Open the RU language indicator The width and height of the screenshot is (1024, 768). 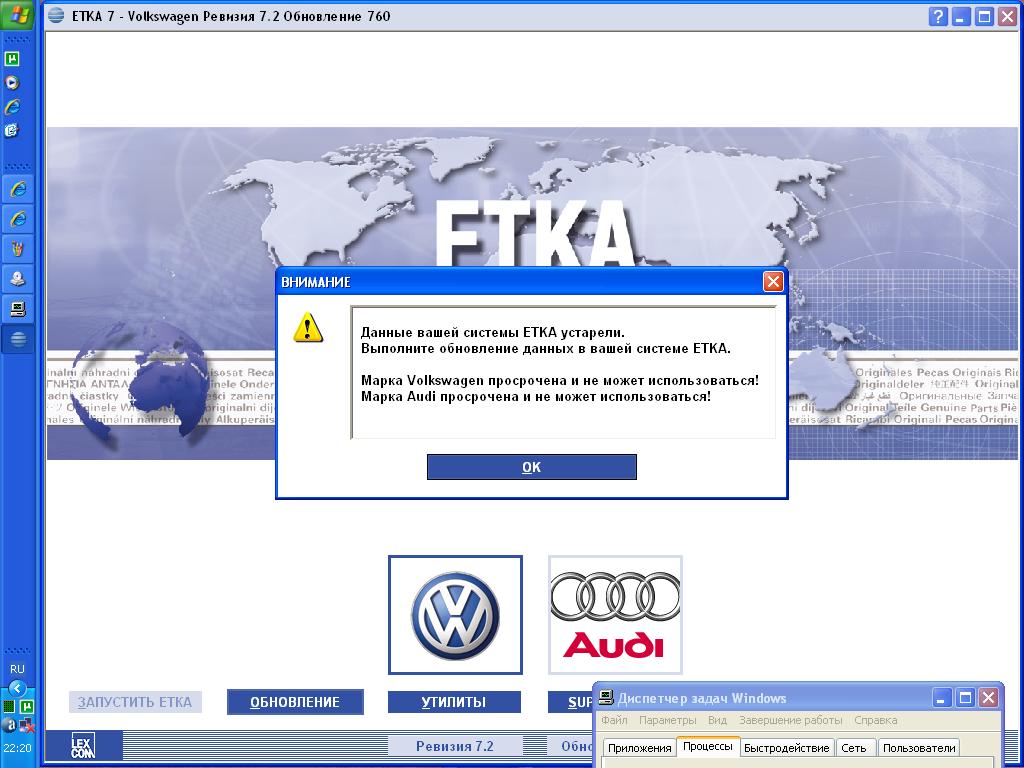(17, 669)
